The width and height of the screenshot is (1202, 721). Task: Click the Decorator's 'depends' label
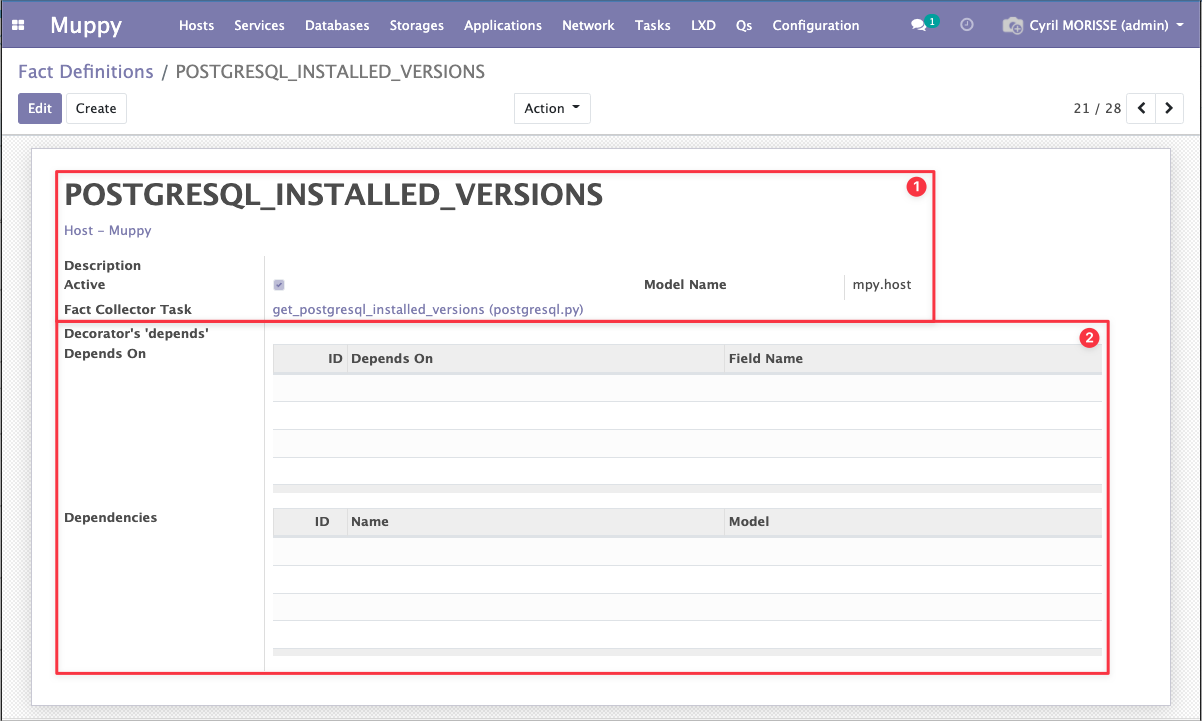click(136, 334)
